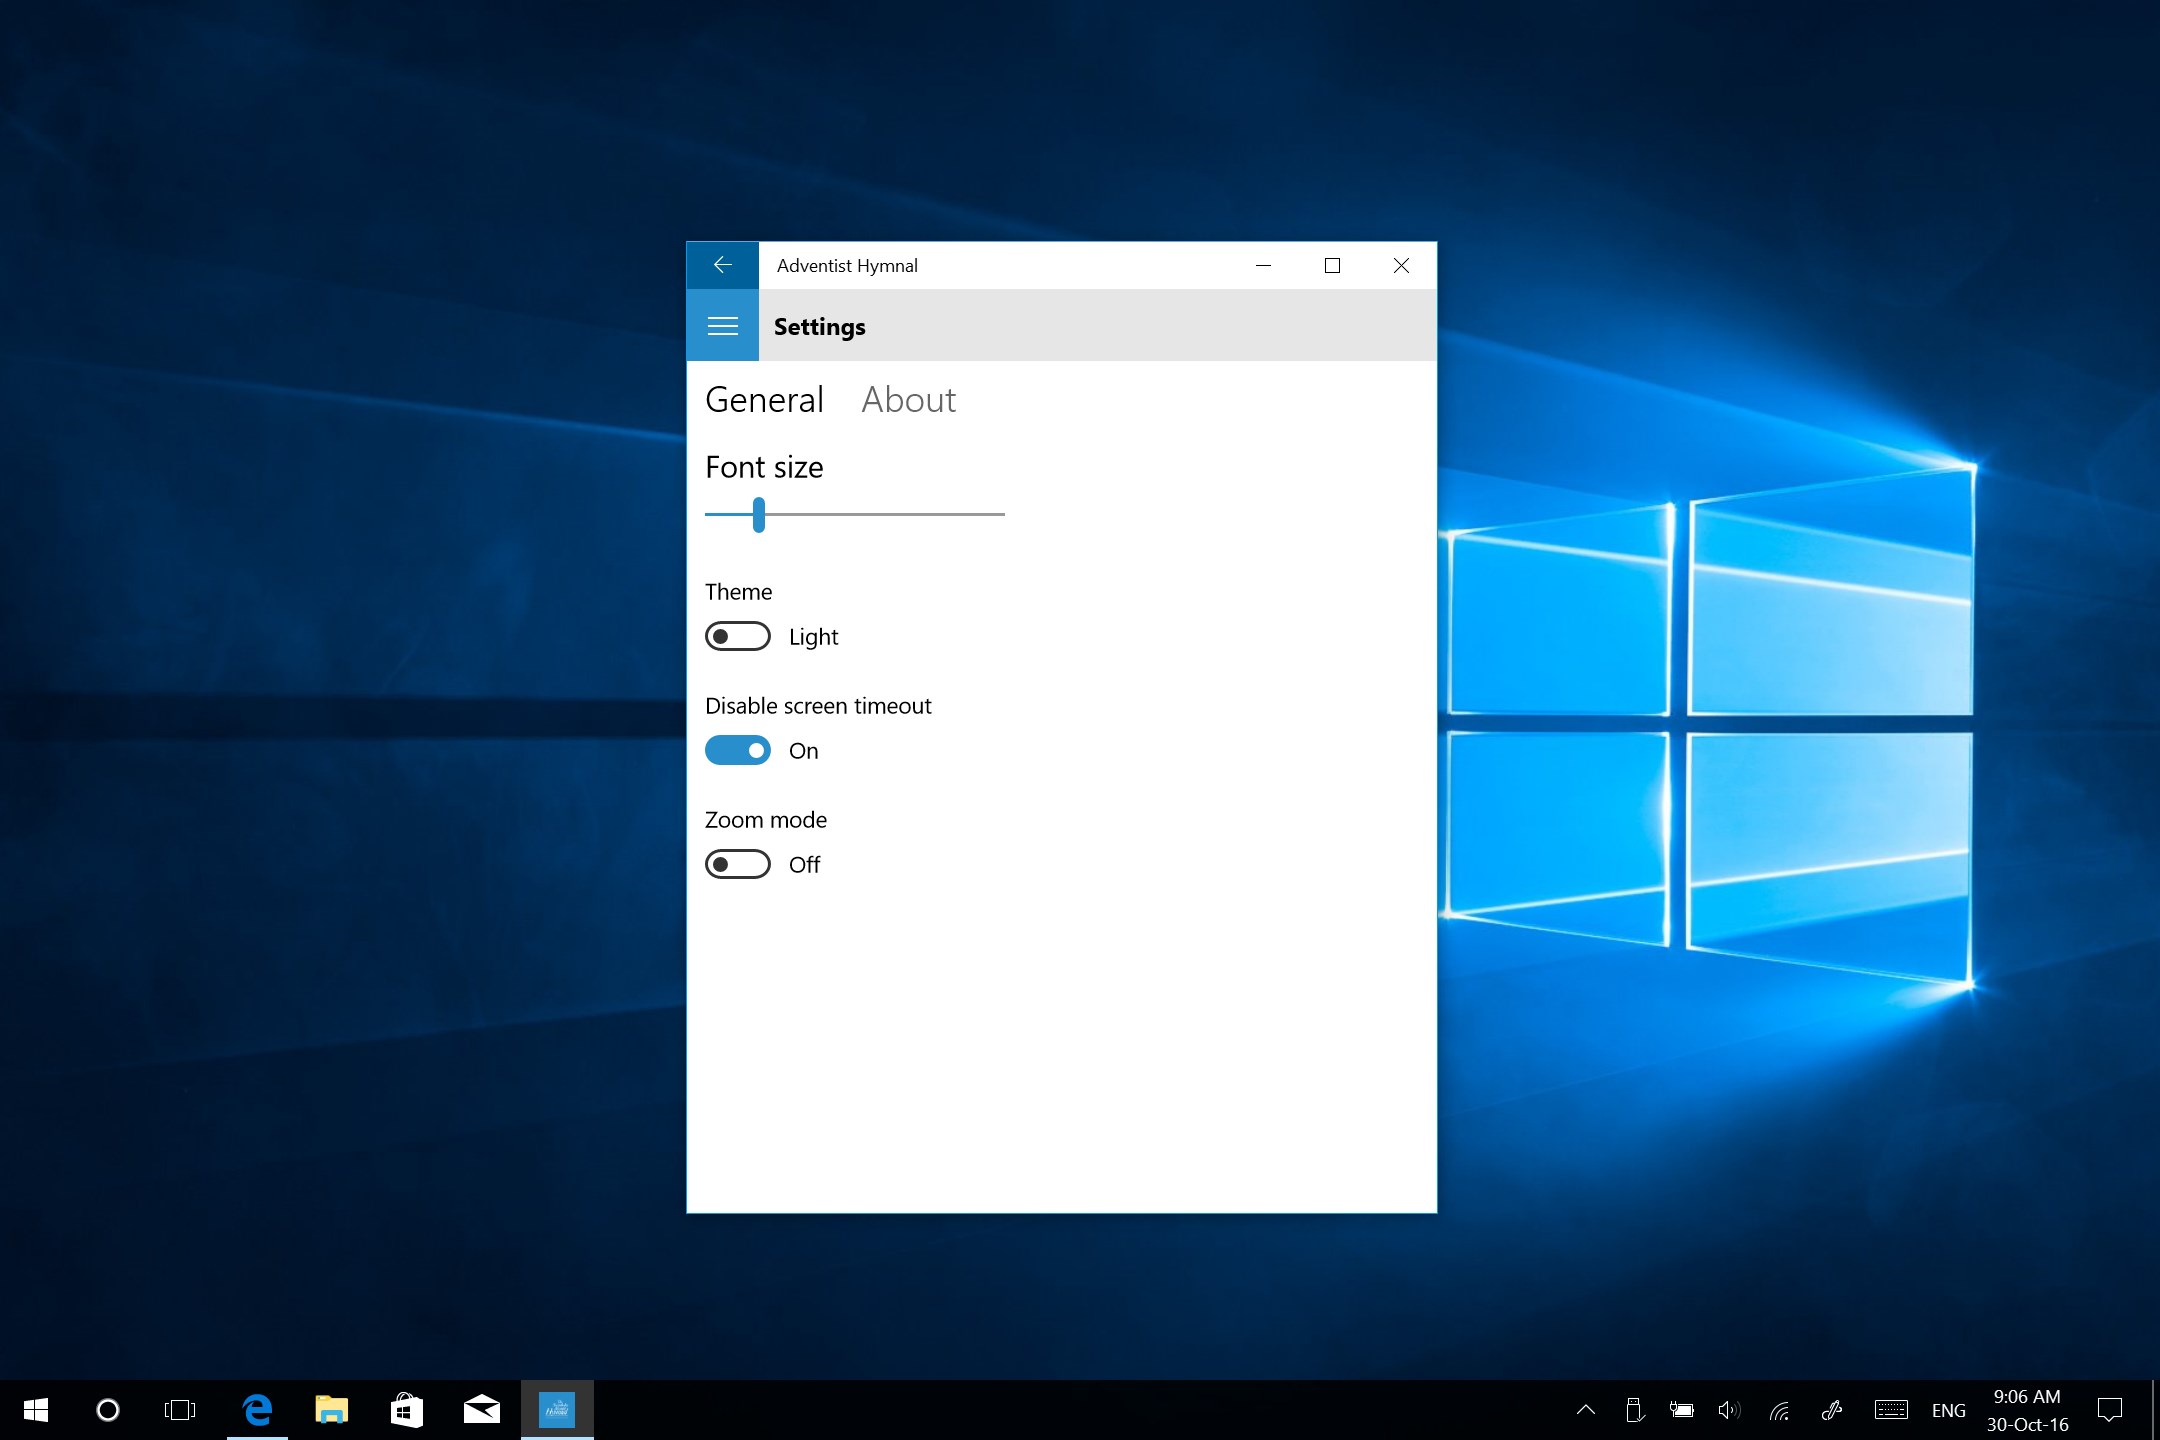Toggle the Theme switch from Light

click(738, 637)
